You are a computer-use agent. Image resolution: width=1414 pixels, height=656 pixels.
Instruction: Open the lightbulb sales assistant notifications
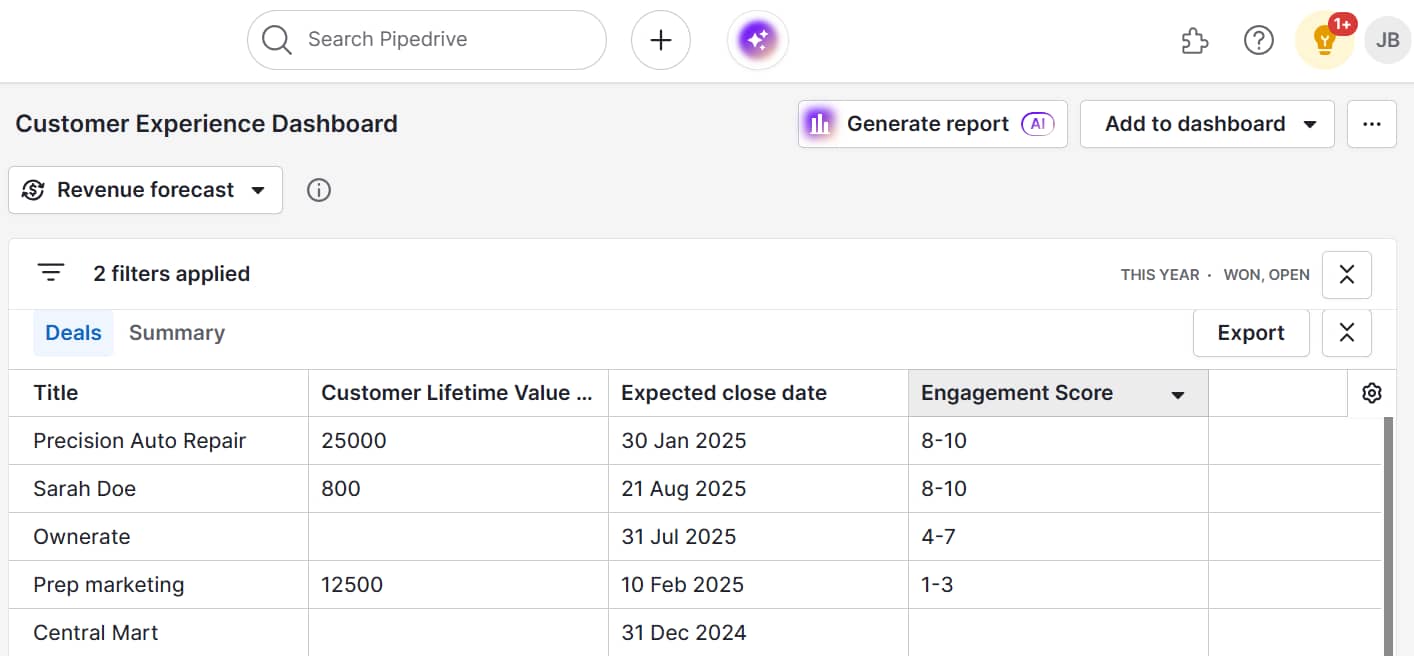[x=1324, y=41]
